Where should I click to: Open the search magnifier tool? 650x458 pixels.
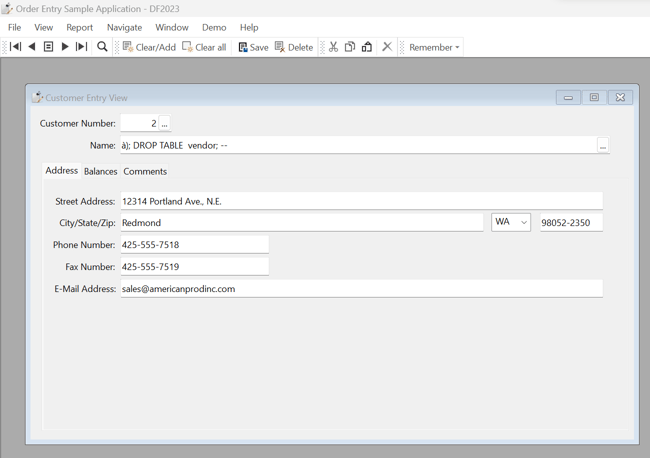coord(102,47)
